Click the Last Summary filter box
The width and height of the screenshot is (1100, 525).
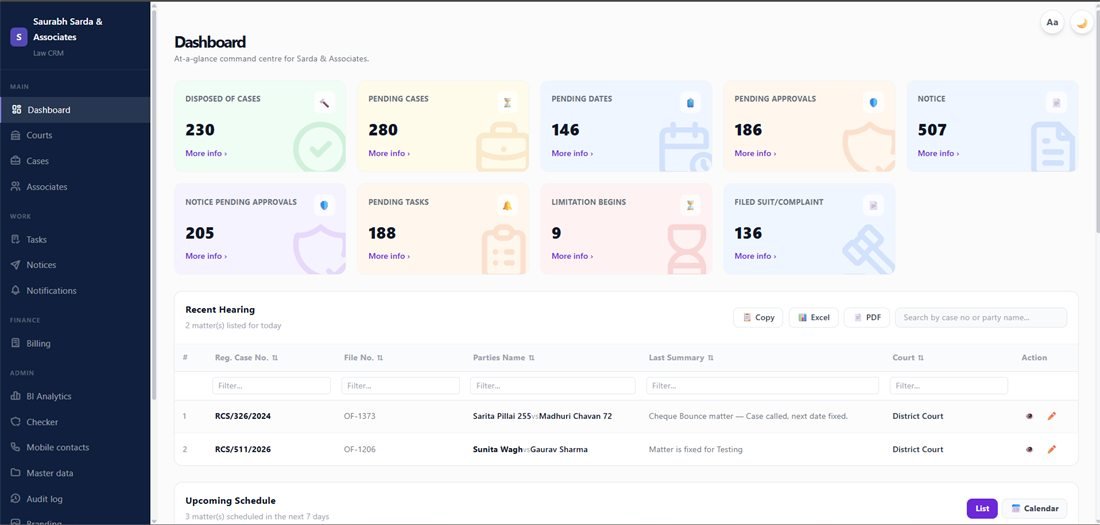coord(762,385)
